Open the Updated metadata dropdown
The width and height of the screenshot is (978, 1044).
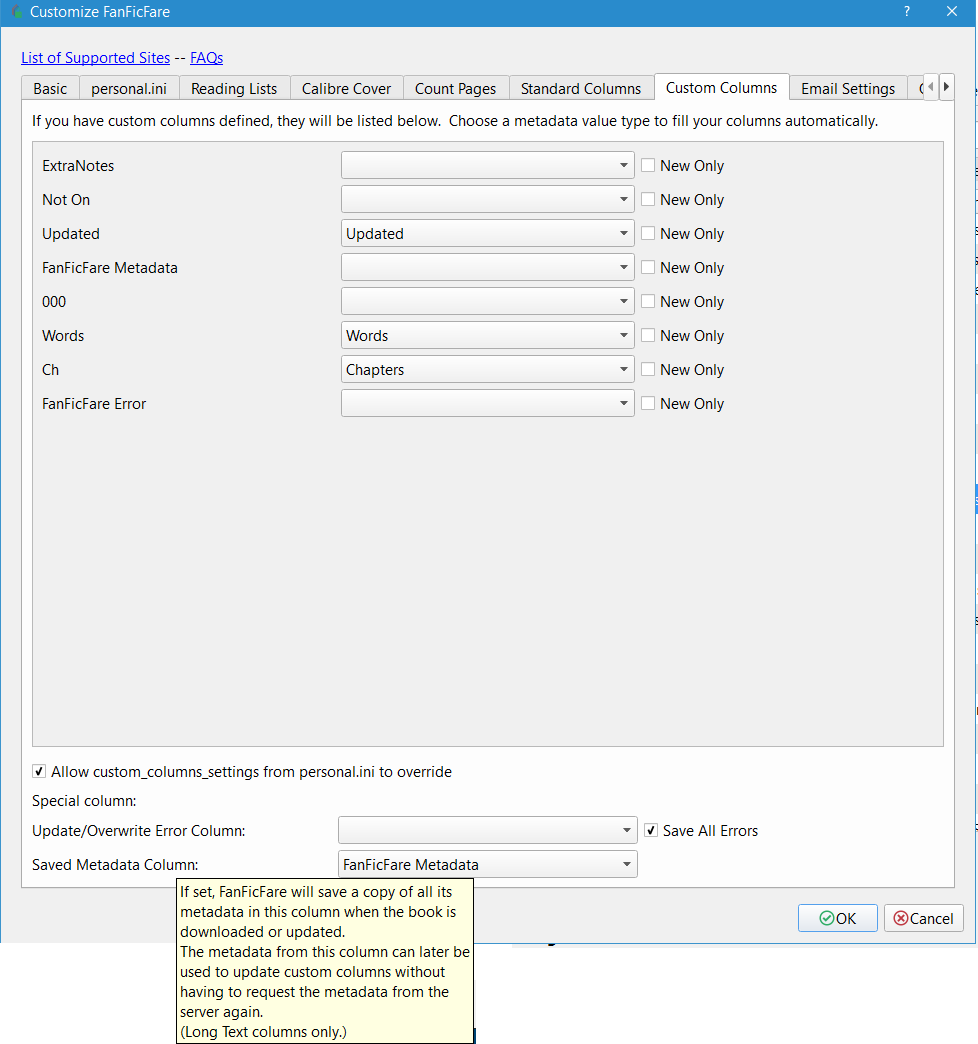pyautogui.click(x=487, y=233)
